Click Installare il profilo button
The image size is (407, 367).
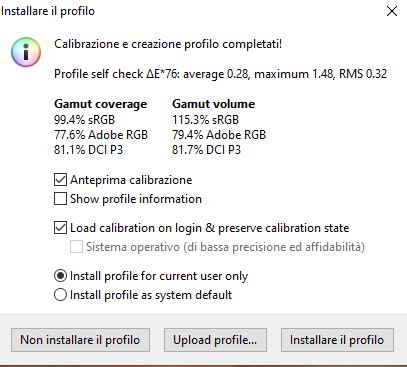tap(337, 340)
